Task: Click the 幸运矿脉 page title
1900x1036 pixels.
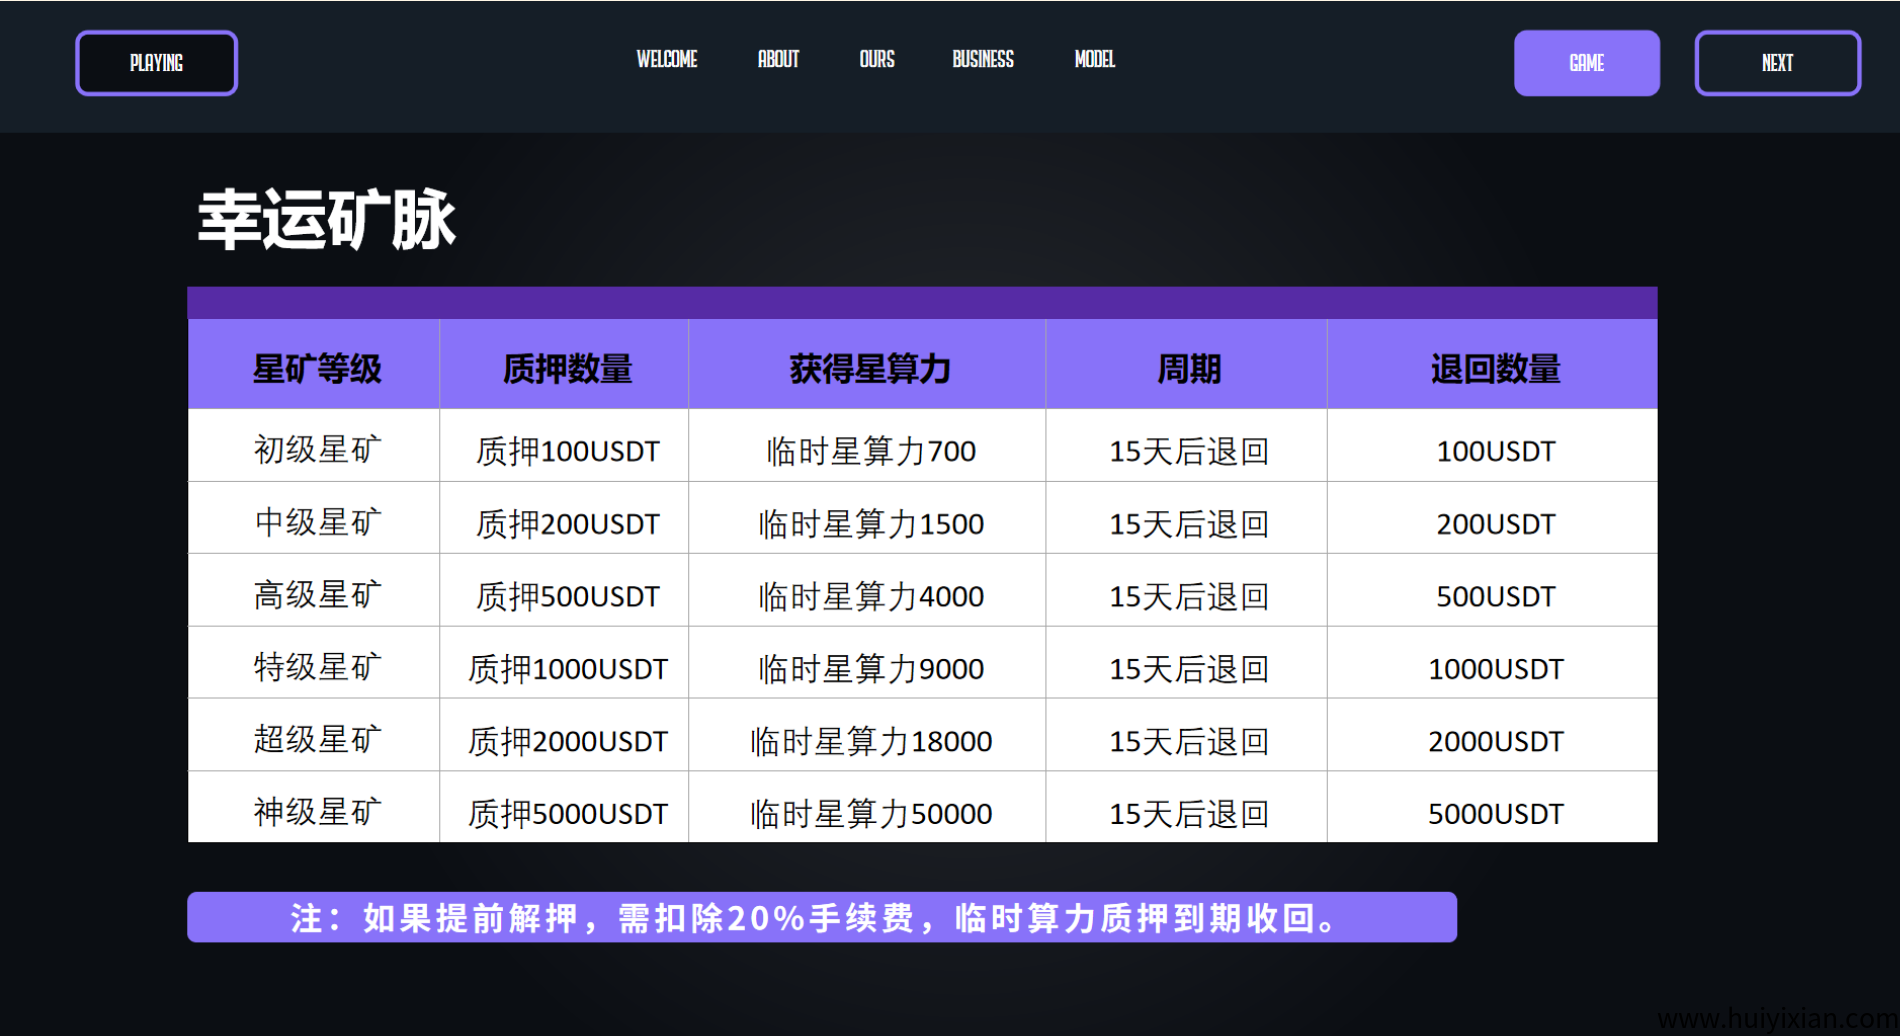Action: (x=326, y=220)
